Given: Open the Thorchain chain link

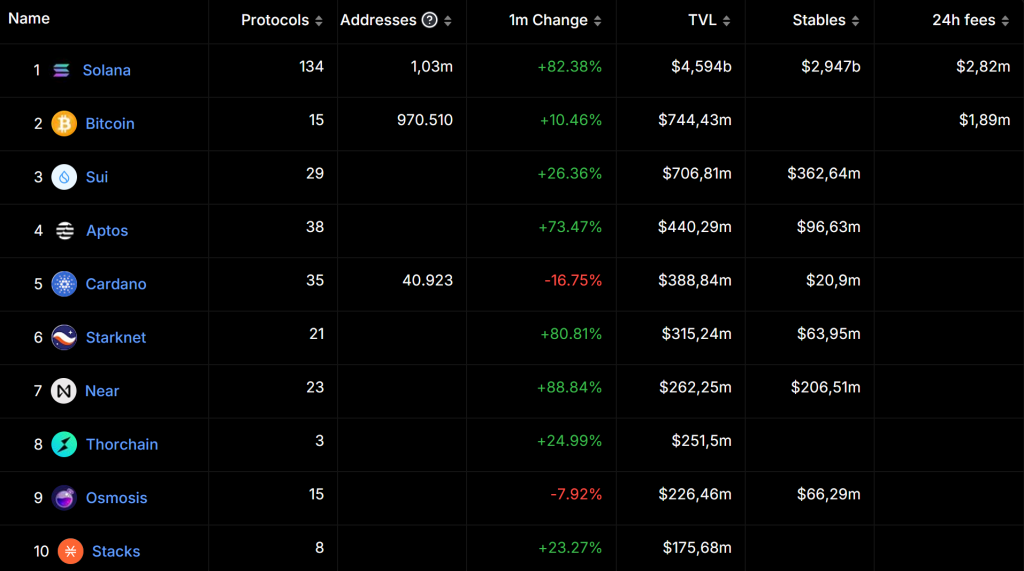Looking at the screenshot, I should click(122, 444).
